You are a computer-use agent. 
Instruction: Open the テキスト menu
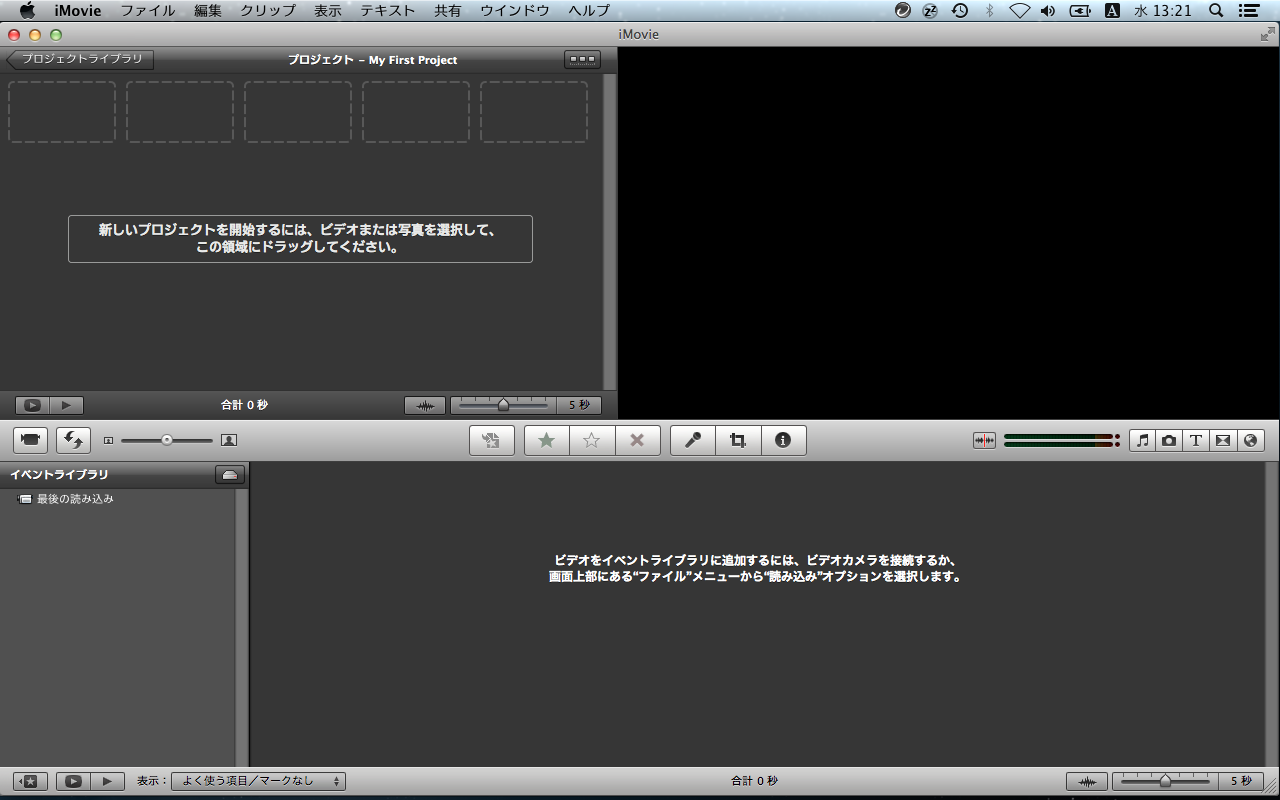point(388,11)
